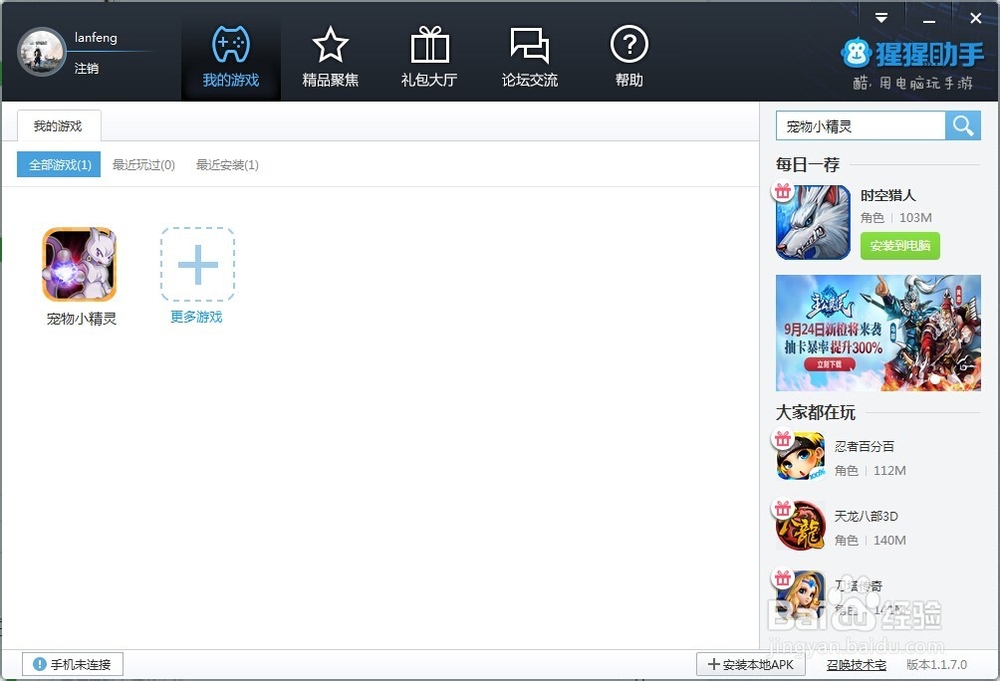The width and height of the screenshot is (1000, 681).
Task: Click the 猩猩助手 monkey logo
Action: pos(856,54)
